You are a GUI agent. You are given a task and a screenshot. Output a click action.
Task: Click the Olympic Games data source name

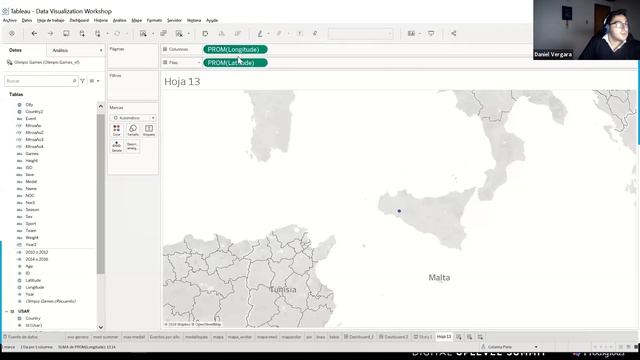47,62
